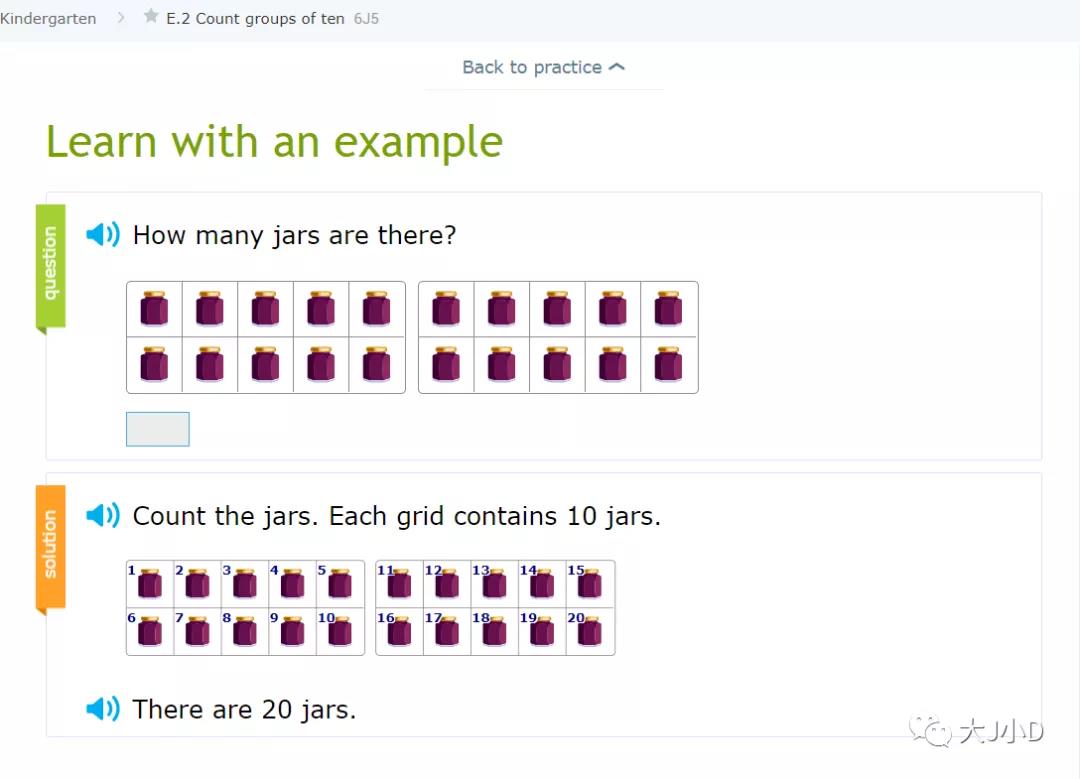Play audio for 'How many jars' question
The width and height of the screenshot is (1080, 779).
tap(102, 235)
